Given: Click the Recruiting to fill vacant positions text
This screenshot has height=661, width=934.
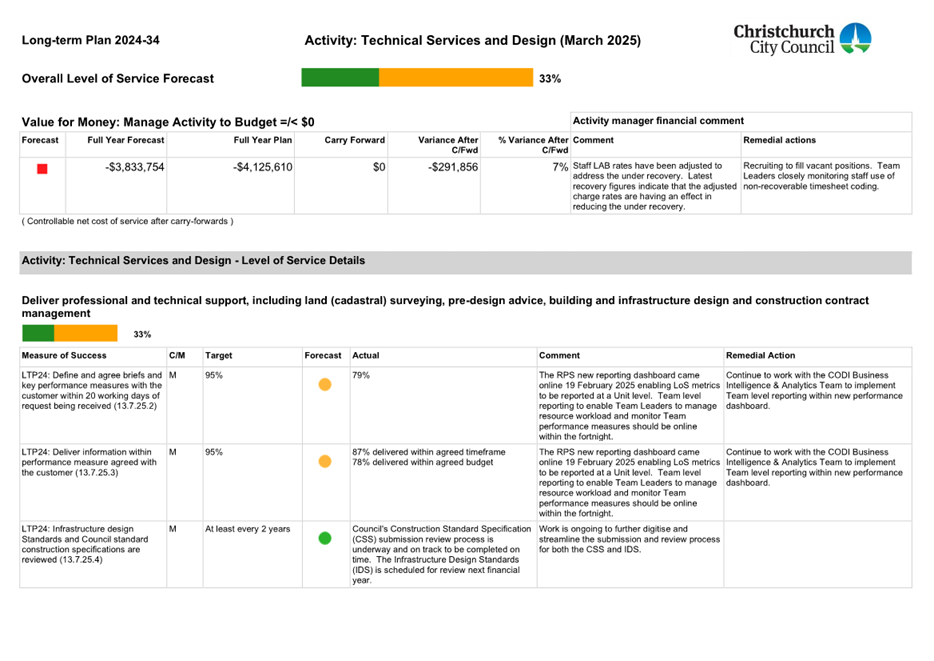Looking at the screenshot, I should coord(821,176).
